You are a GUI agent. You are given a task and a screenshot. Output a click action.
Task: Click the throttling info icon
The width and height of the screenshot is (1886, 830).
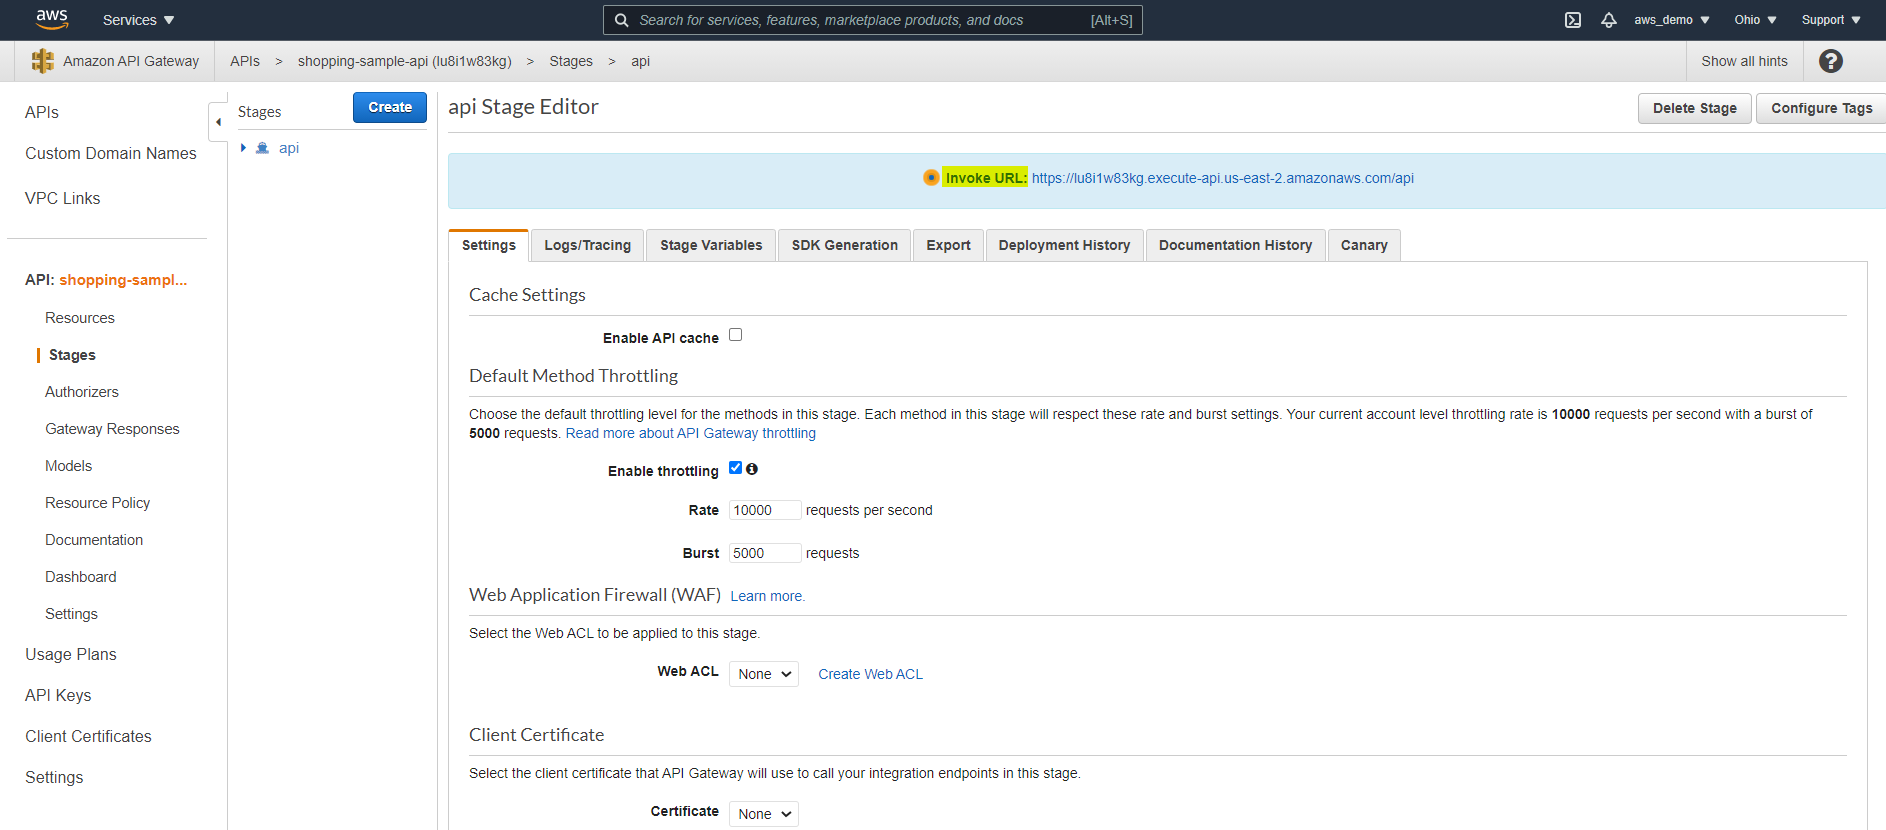pyautogui.click(x=752, y=469)
